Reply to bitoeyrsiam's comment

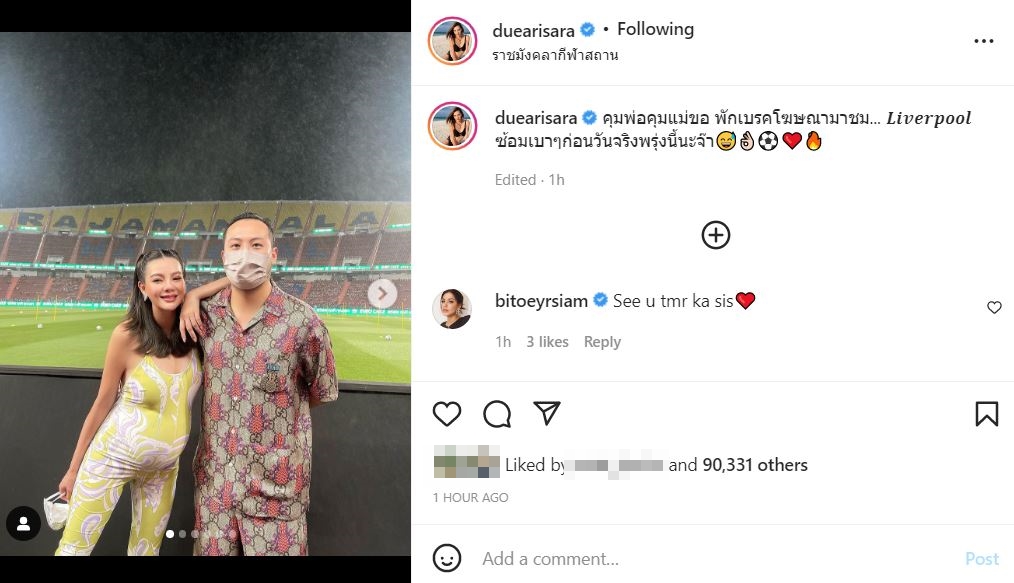(x=602, y=342)
